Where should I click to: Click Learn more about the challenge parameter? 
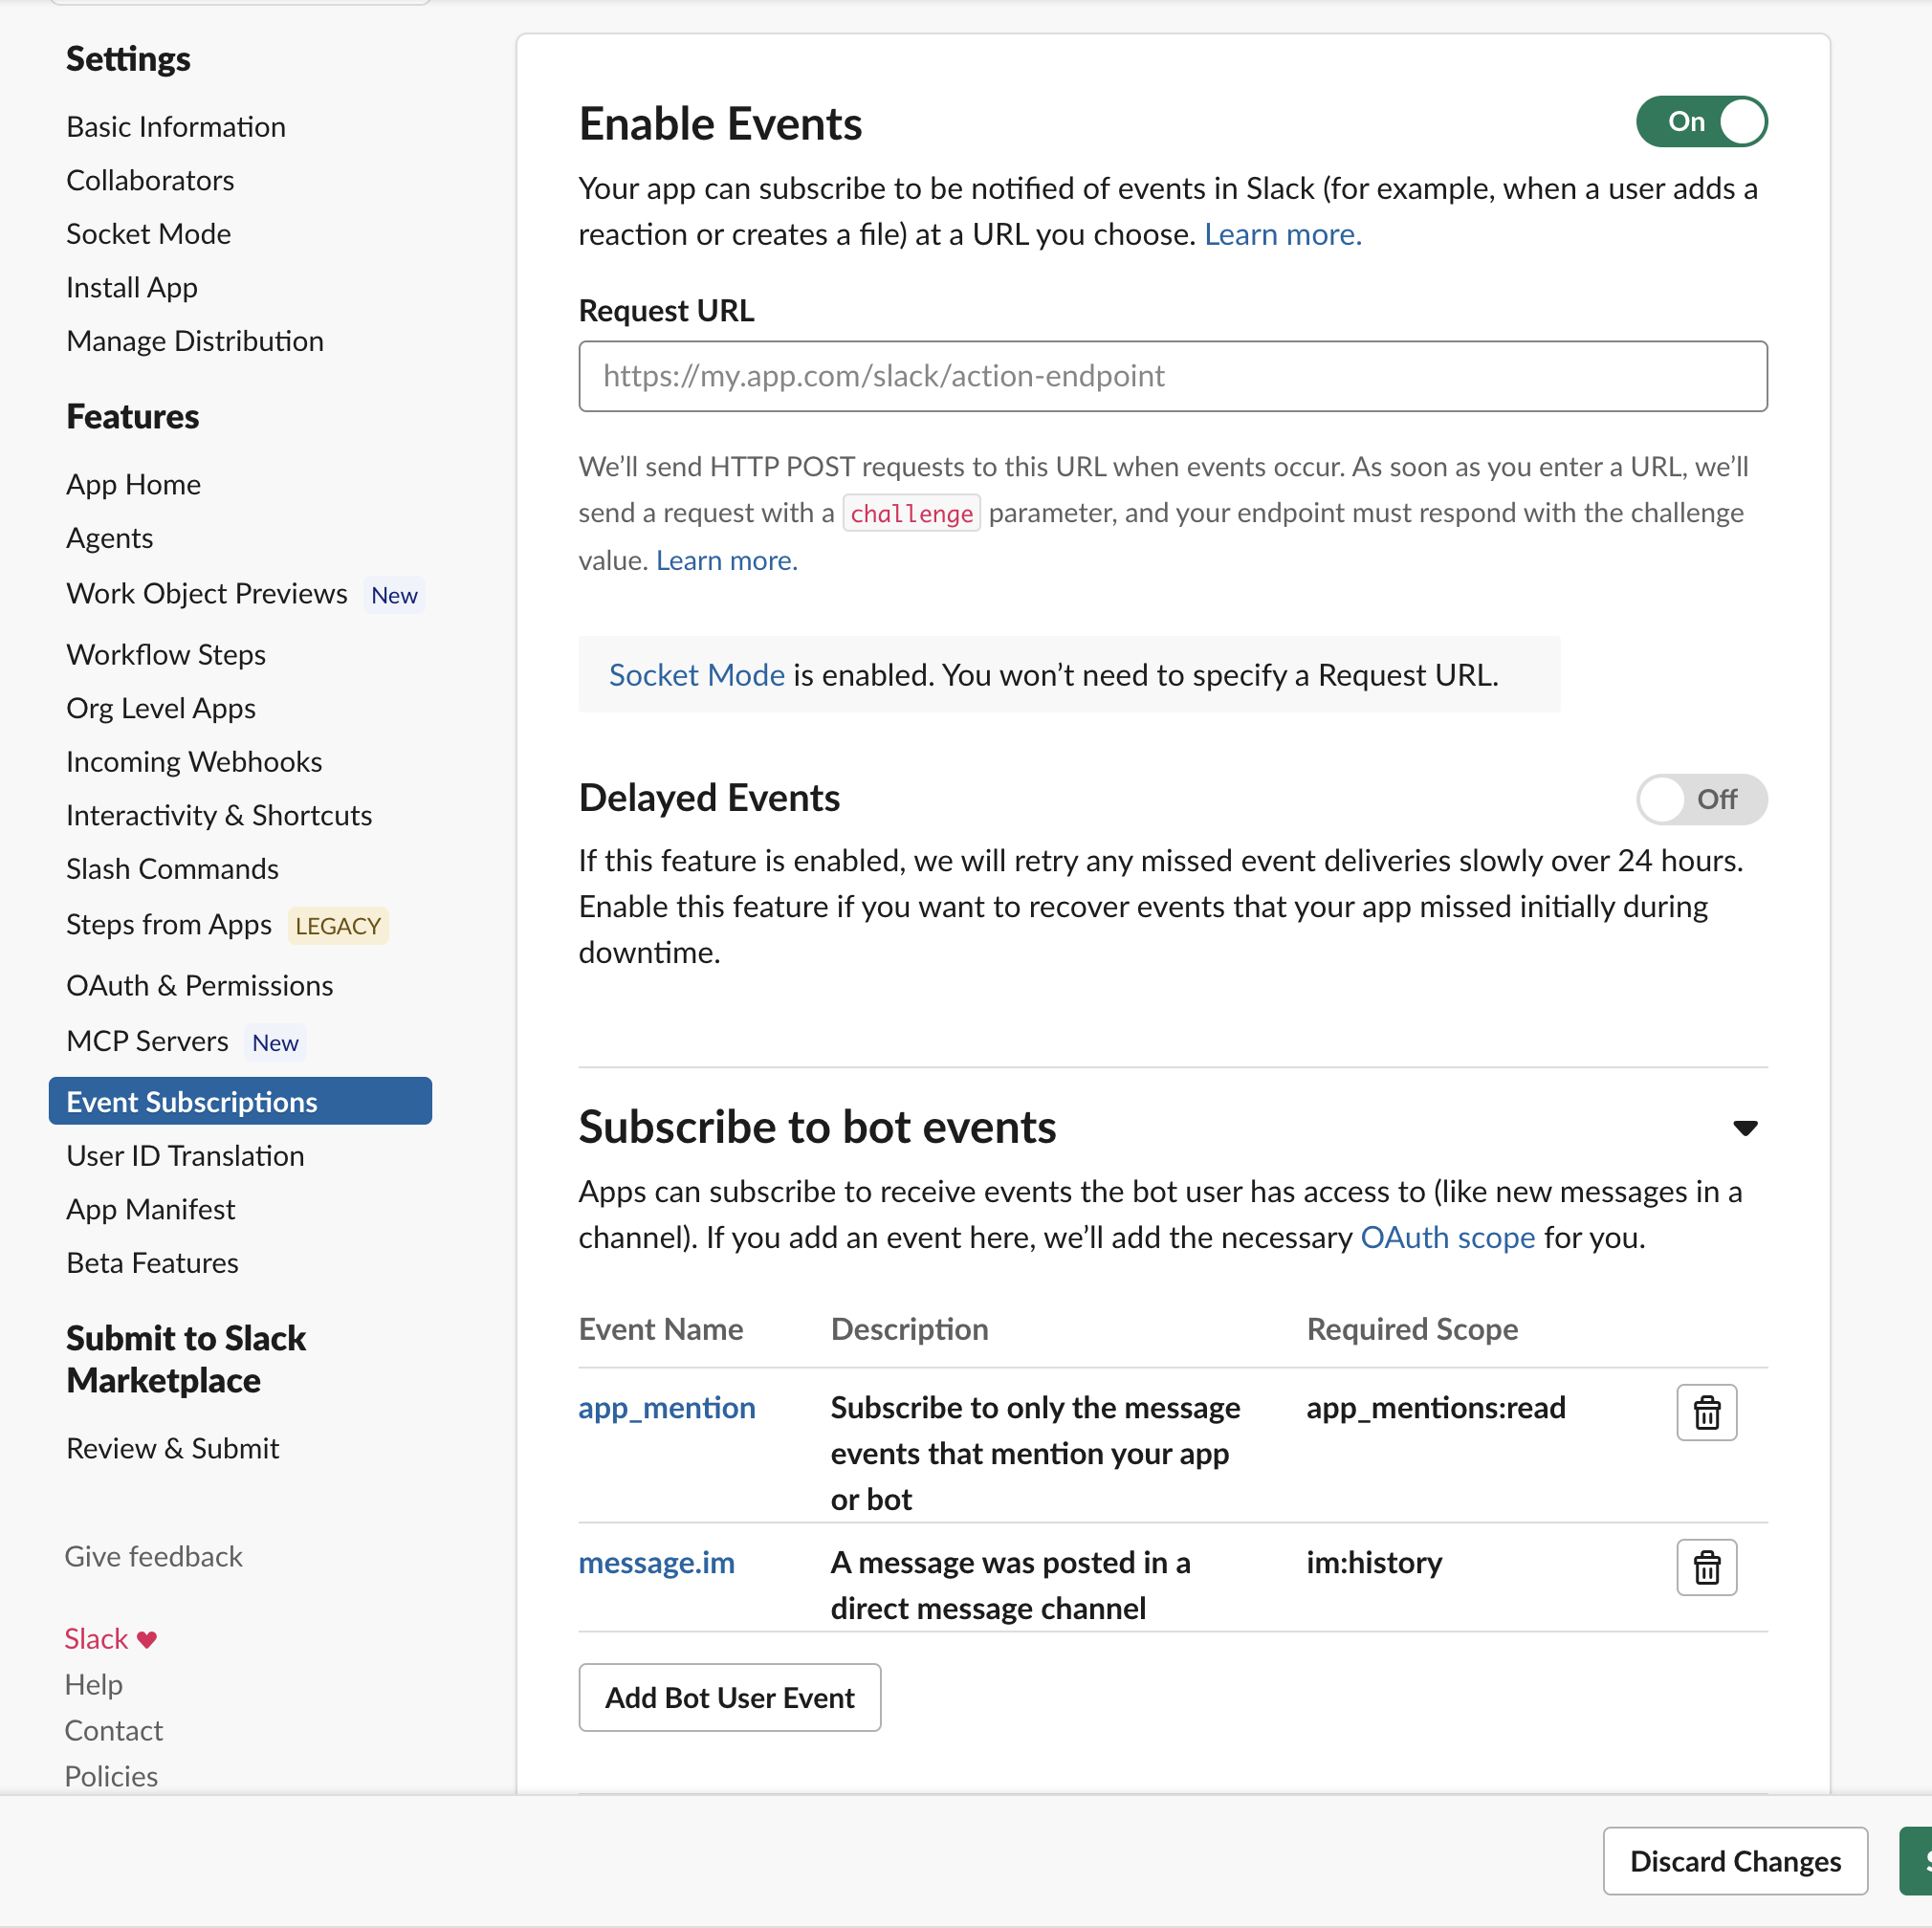click(727, 560)
